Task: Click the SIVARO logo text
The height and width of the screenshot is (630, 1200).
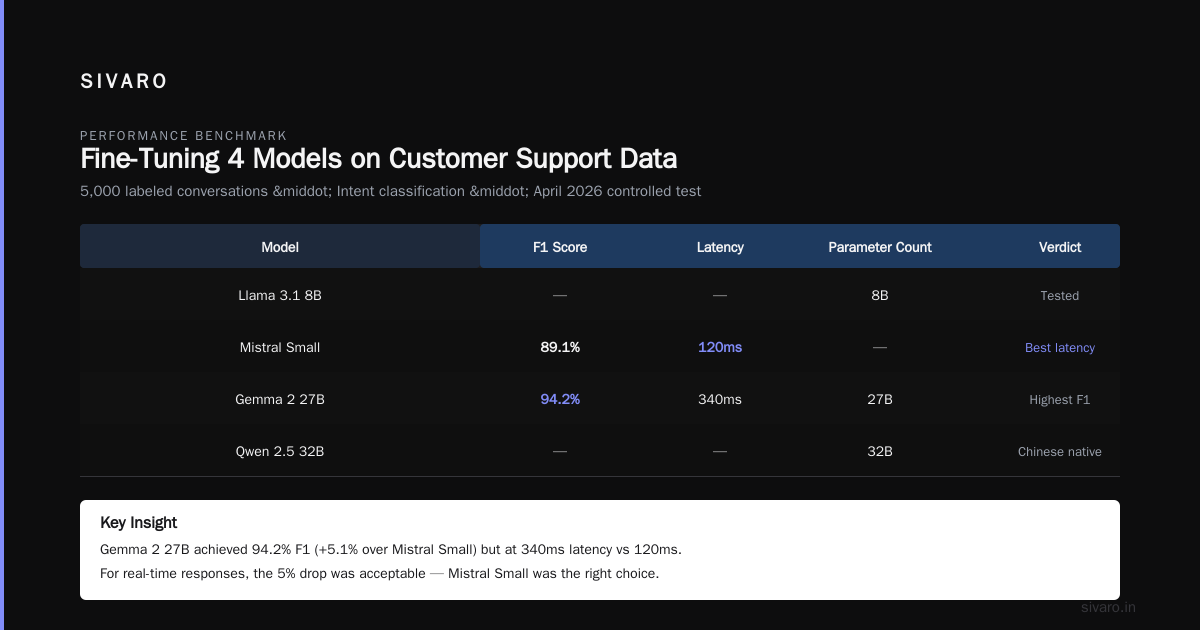Action: click(x=124, y=82)
